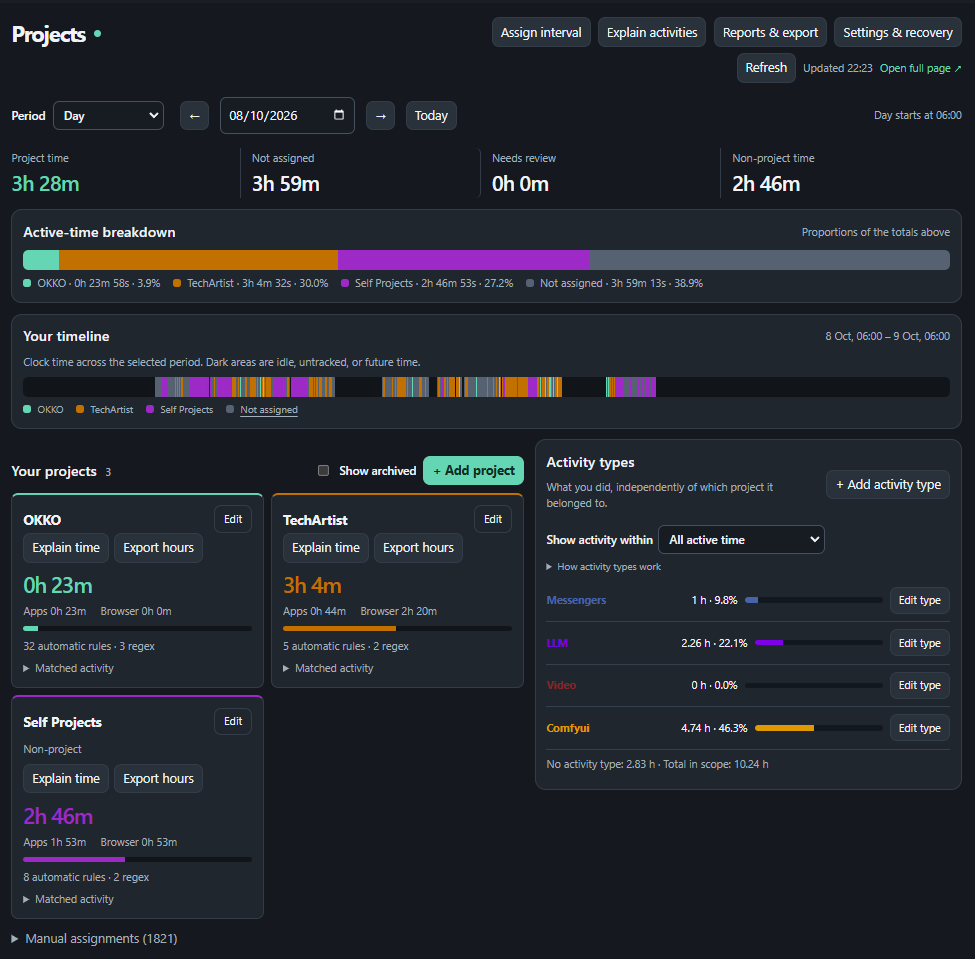This screenshot has height=959, width=975.
Task: Follow the Open full page link
Action: click(920, 68)
